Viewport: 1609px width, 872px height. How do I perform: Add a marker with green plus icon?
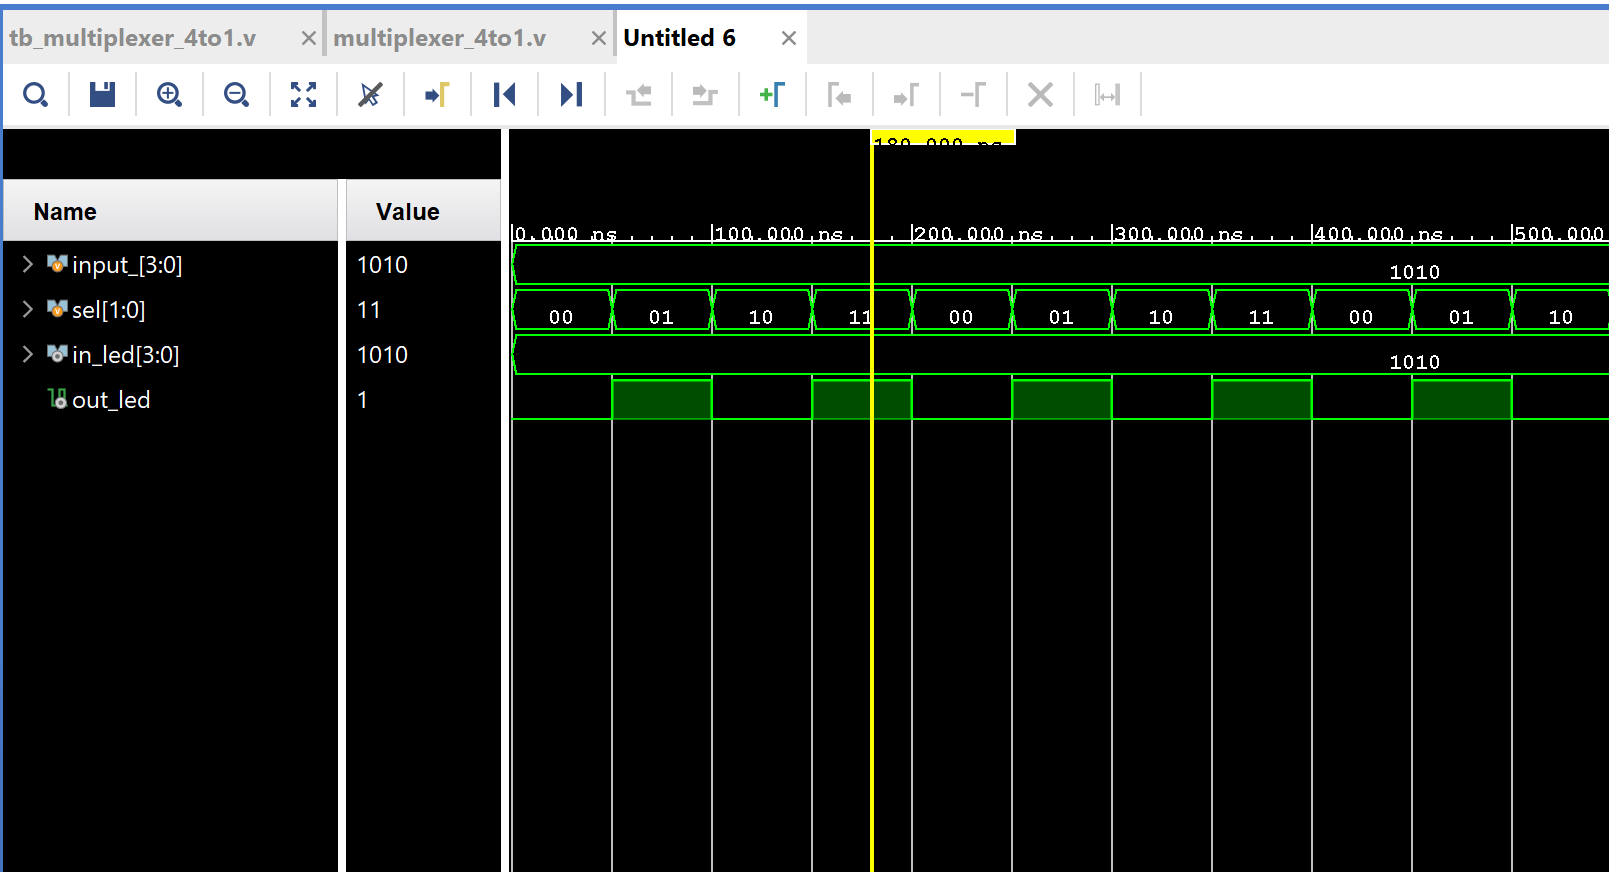[772, 95]
